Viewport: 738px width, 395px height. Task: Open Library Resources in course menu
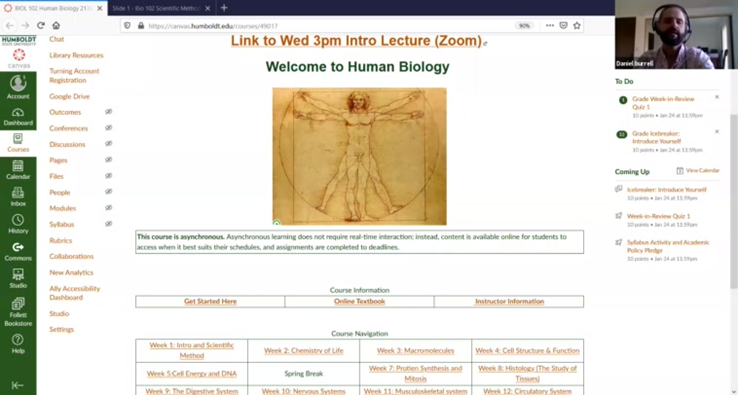point(76,56)
